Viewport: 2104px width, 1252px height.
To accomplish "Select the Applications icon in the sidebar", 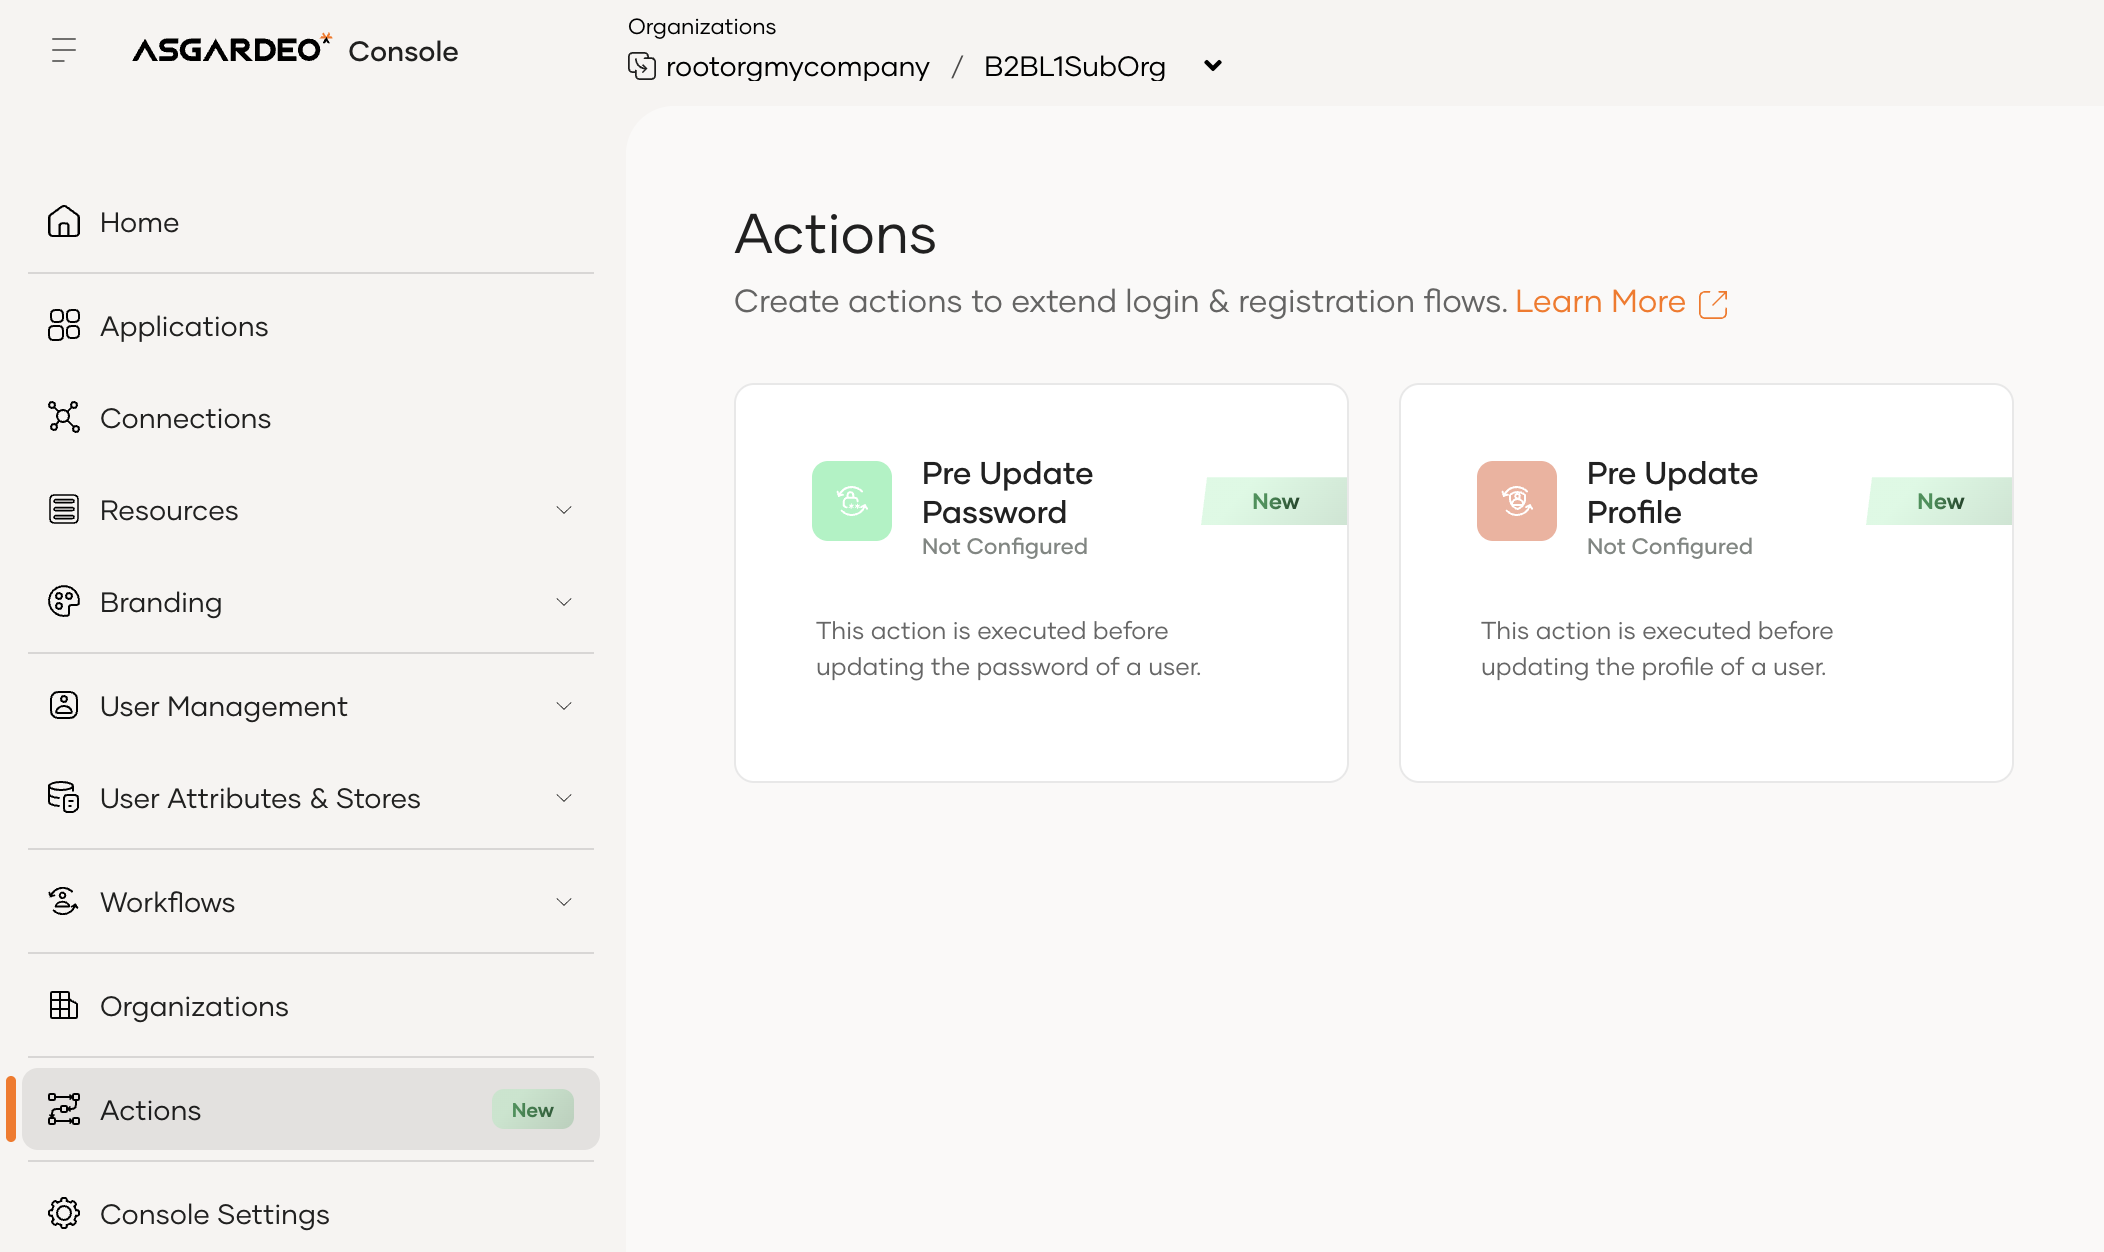I will click(63, 326).
